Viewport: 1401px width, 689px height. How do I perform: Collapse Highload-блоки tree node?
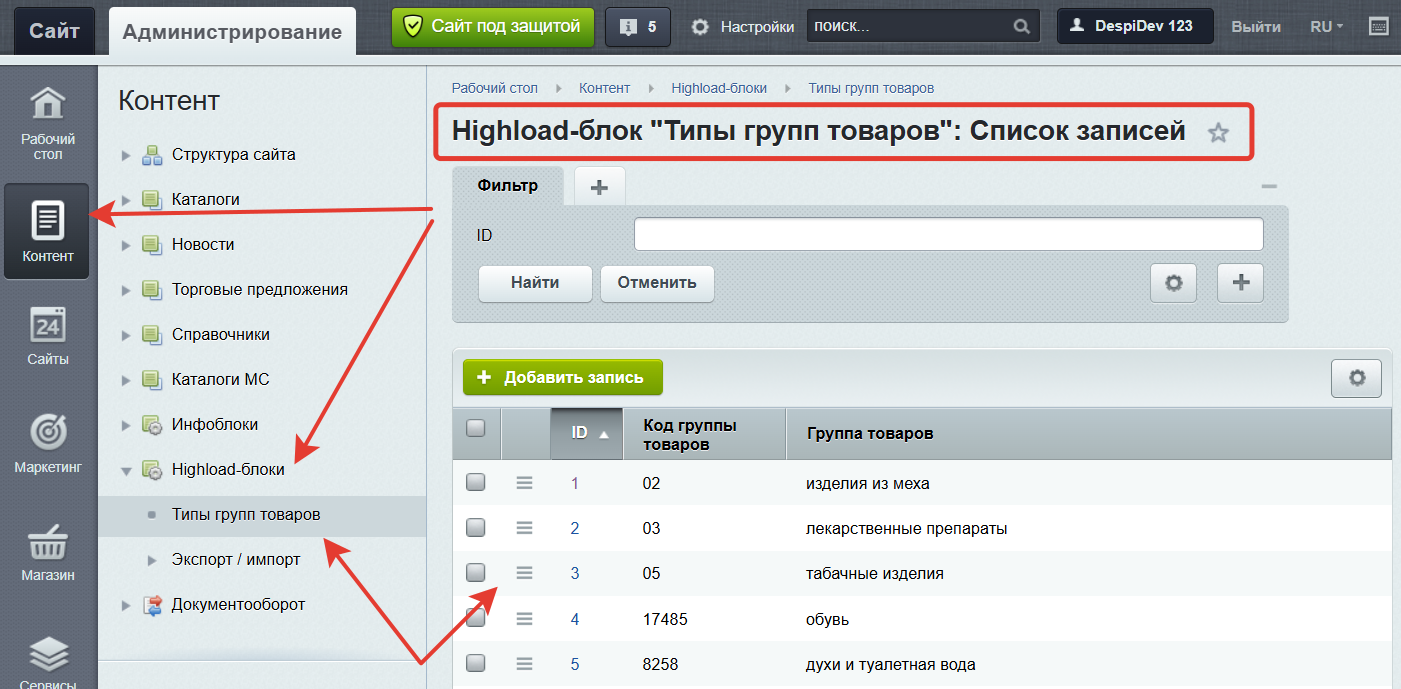[x=126, y=470]
